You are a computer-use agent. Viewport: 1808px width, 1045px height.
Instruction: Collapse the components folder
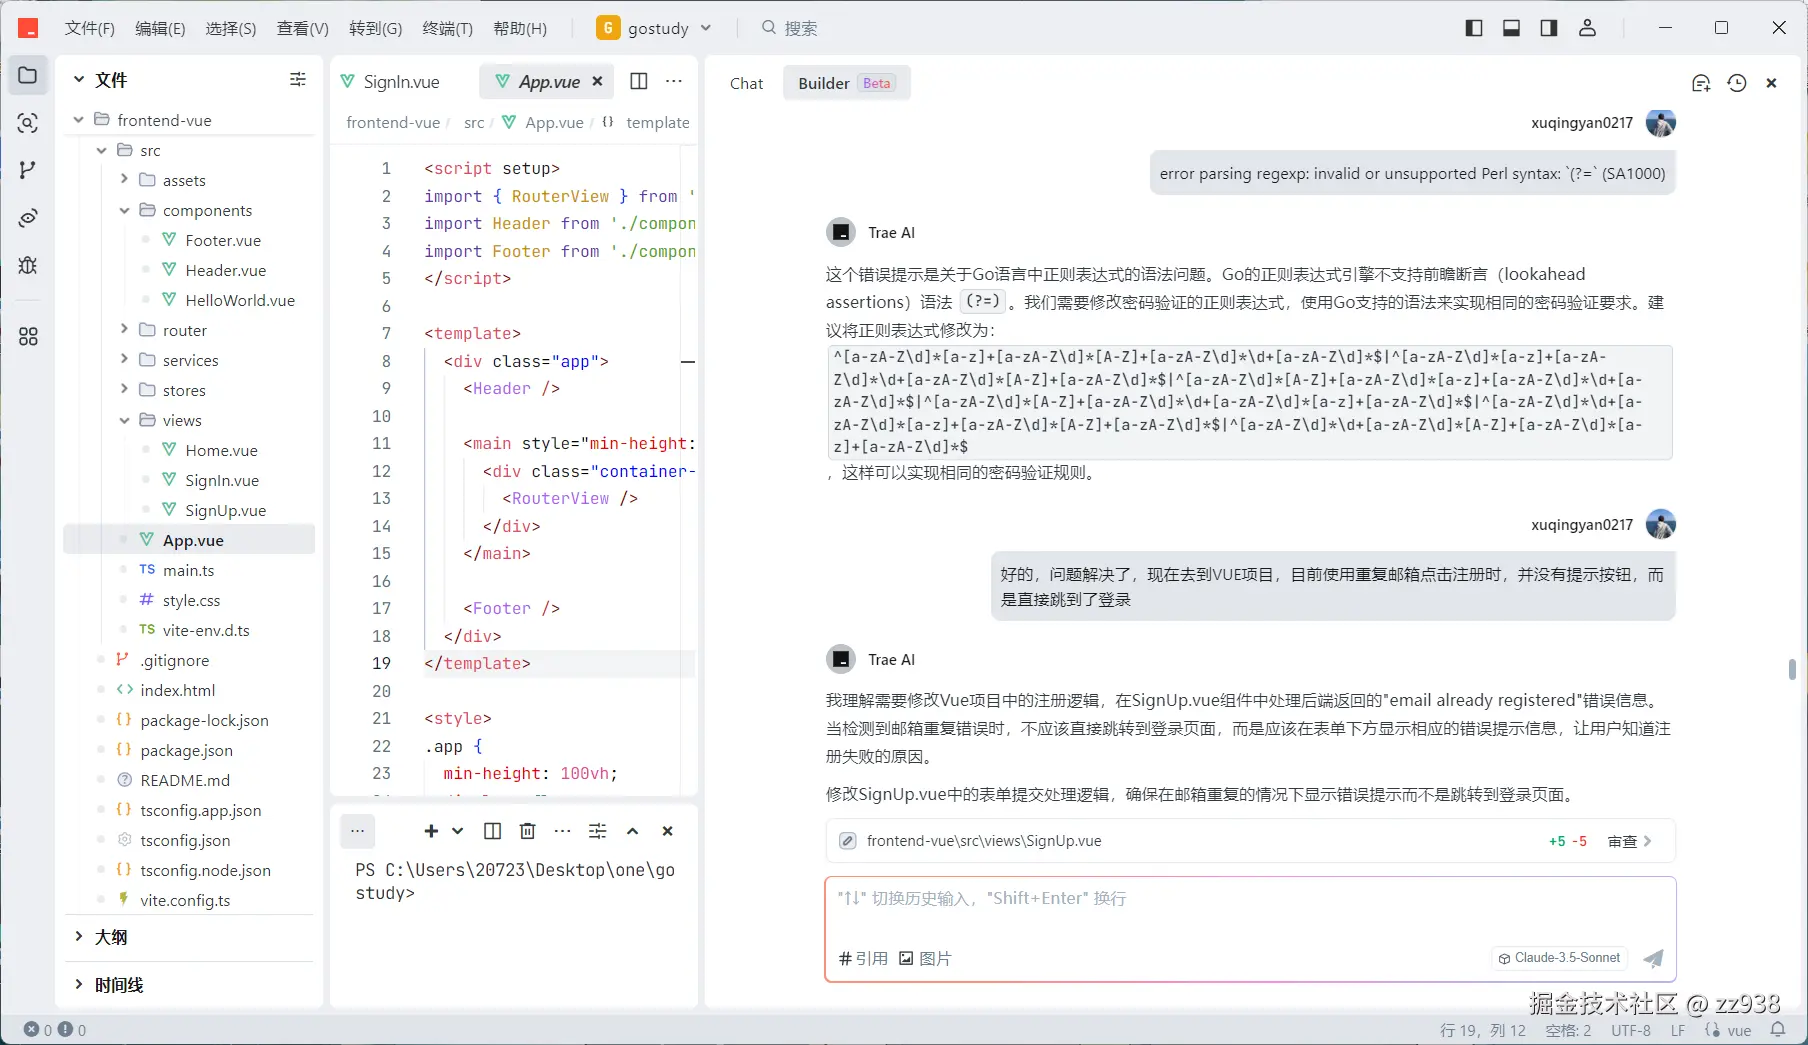[124, 210]
